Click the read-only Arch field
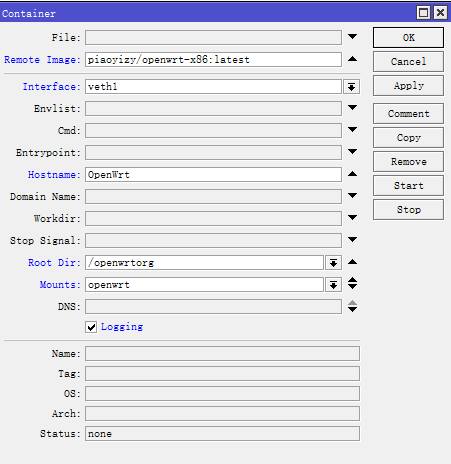 click(222, 414)
